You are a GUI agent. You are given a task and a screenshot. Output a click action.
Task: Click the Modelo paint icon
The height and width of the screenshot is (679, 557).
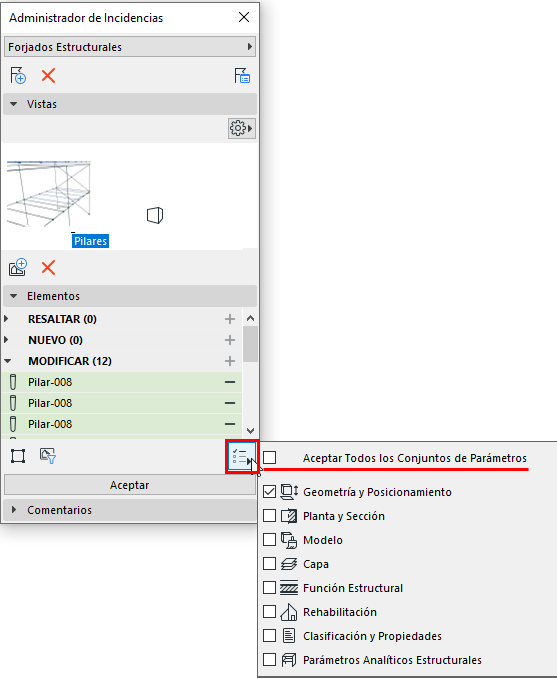click(x=289, y=540)
